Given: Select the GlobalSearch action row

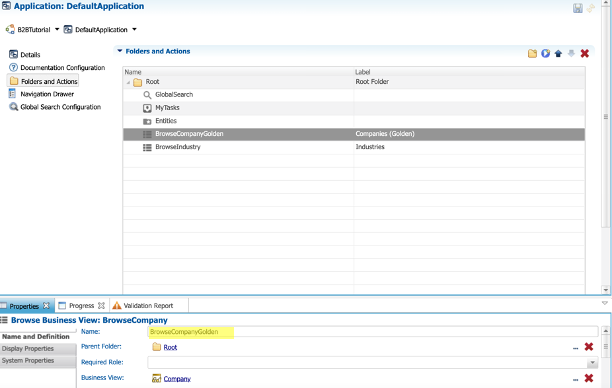Looking at the screenshot, I should click(x=354, y=95).
